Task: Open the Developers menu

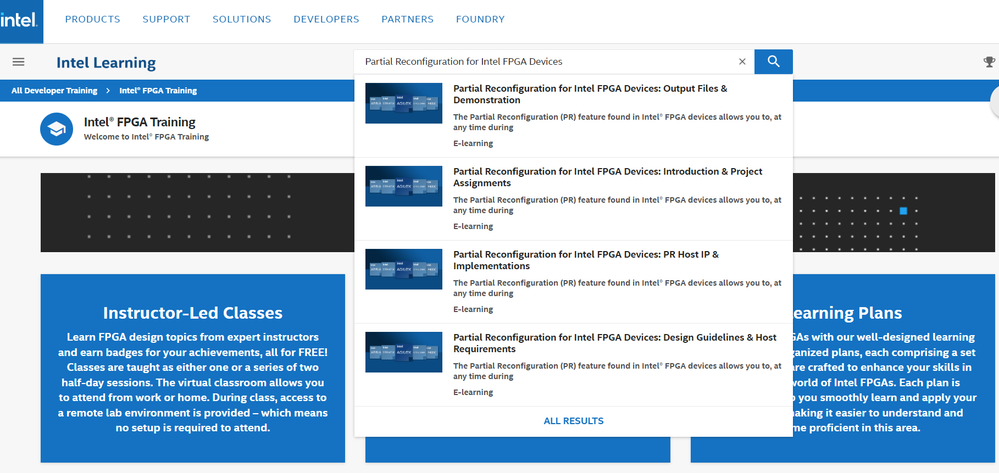Action: click(x=326, y=19)
